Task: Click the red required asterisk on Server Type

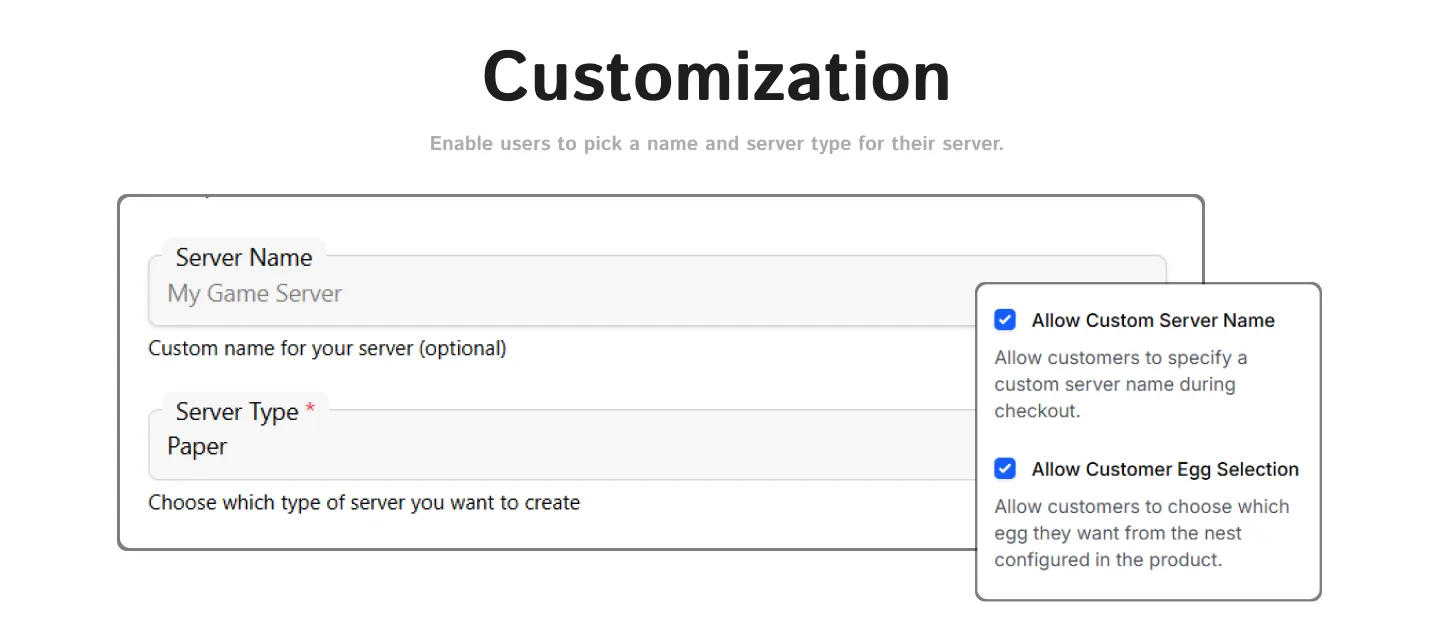Action: (310, 410)
